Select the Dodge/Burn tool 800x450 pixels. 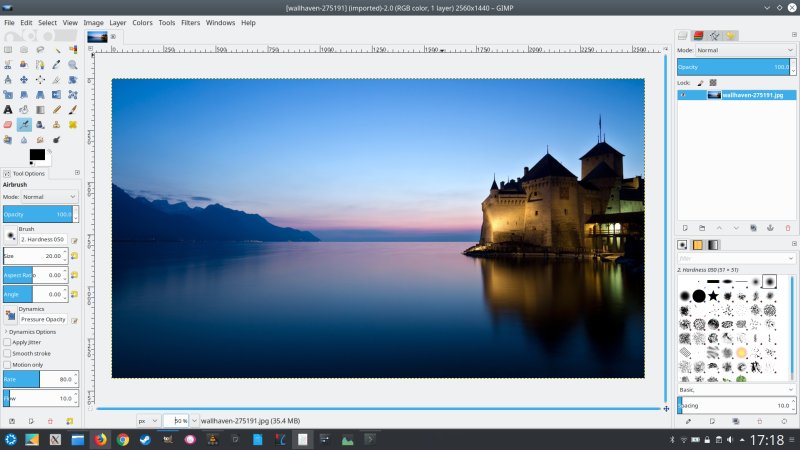[x=57, y=140]
